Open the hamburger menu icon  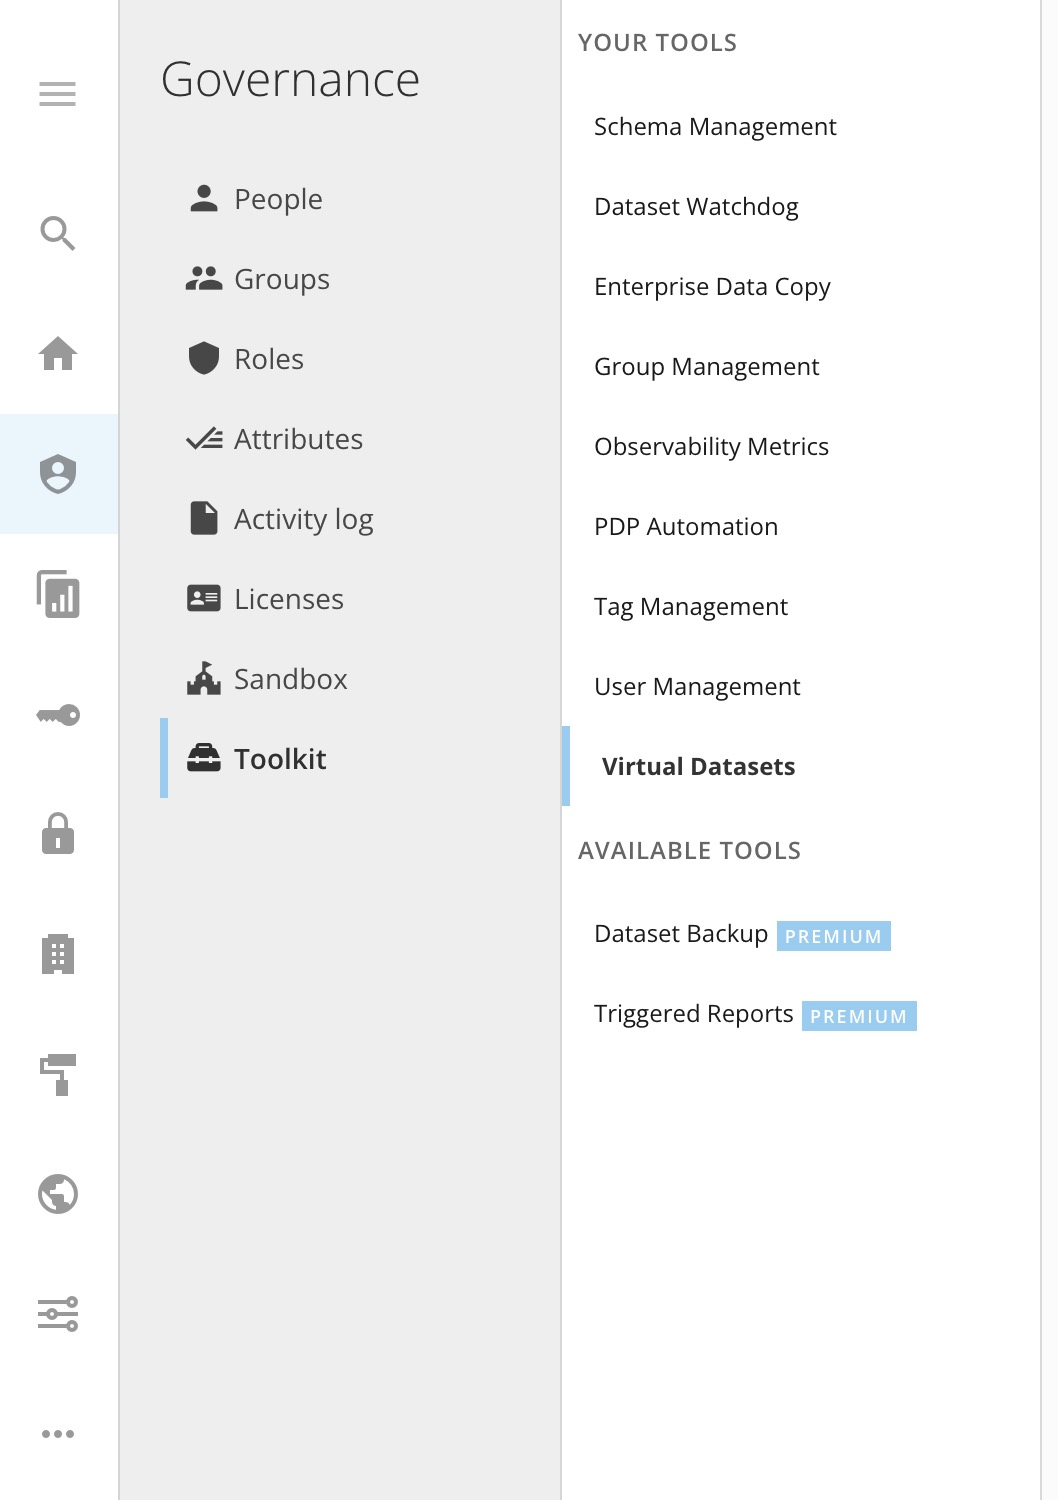point(58,94)
